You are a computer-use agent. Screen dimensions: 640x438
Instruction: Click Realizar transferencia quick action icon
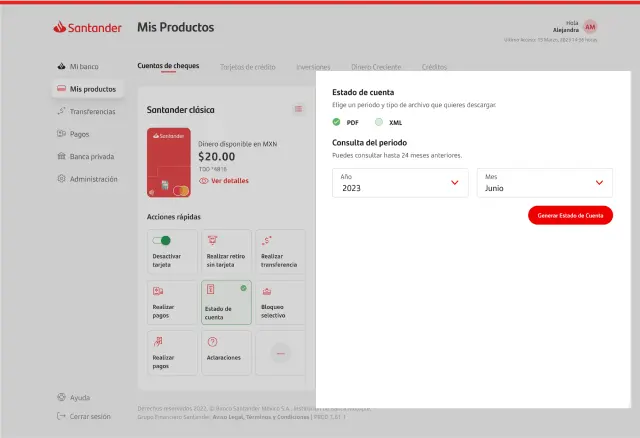[267, 240]
